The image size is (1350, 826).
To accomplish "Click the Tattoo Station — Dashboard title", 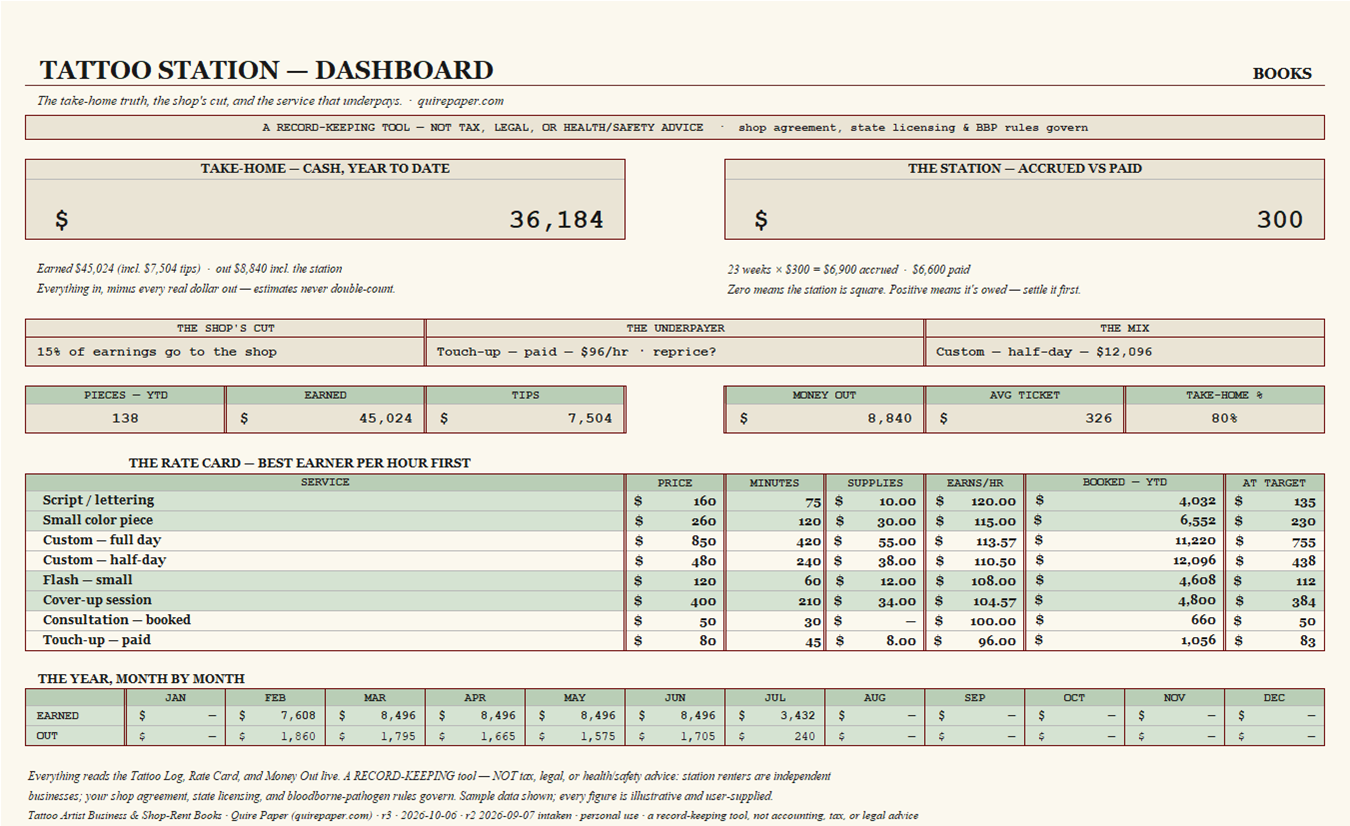I will (x=266, y=71).
